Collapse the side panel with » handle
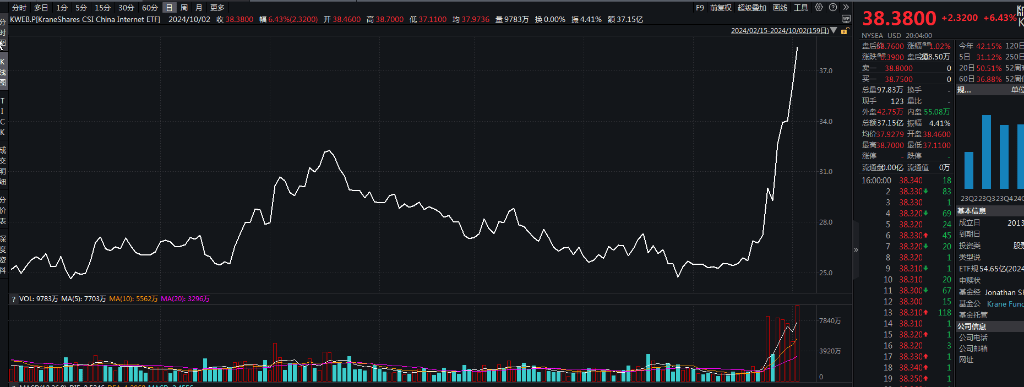 [856, 249]
